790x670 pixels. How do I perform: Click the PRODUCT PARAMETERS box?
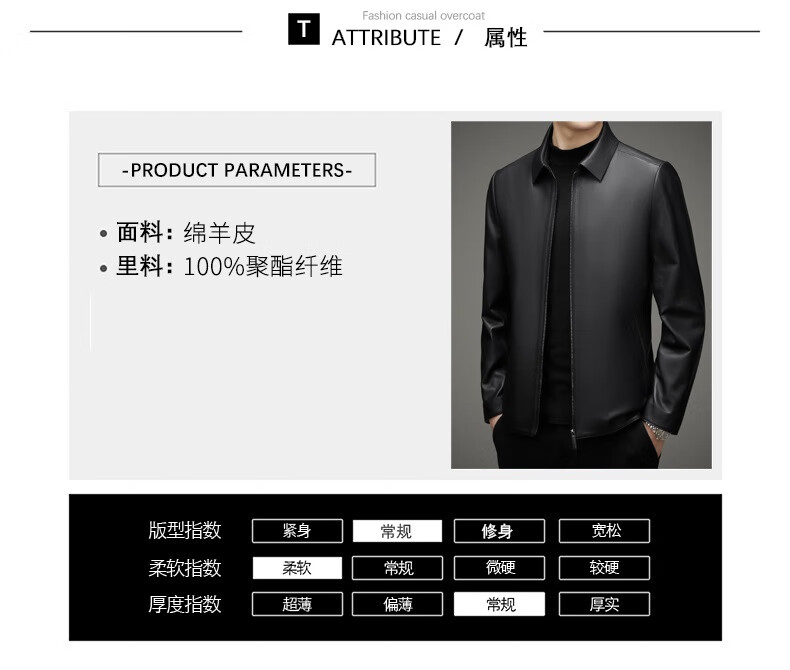pos(237,170)
